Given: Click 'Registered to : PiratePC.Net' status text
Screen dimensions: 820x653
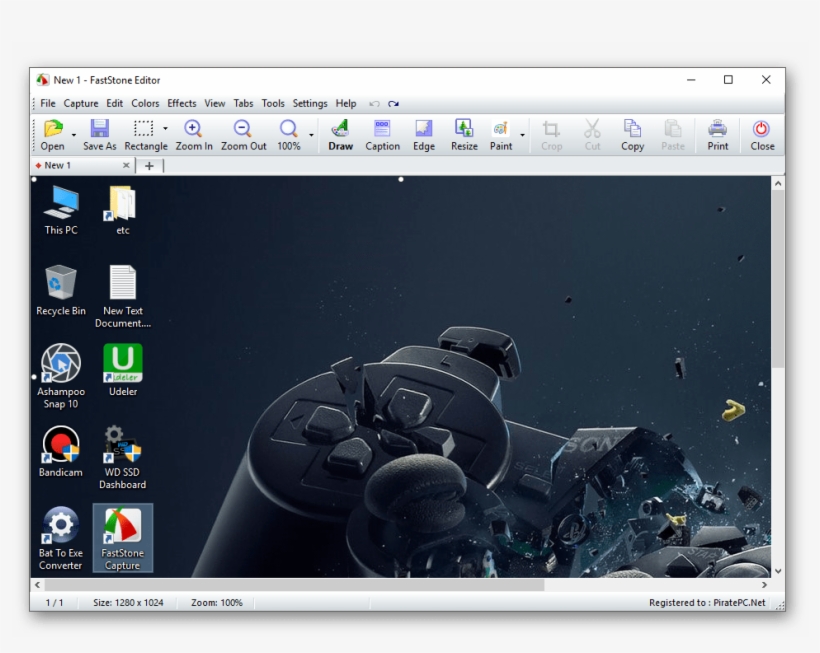Looking at the screenshot, I should pos(707,603).
